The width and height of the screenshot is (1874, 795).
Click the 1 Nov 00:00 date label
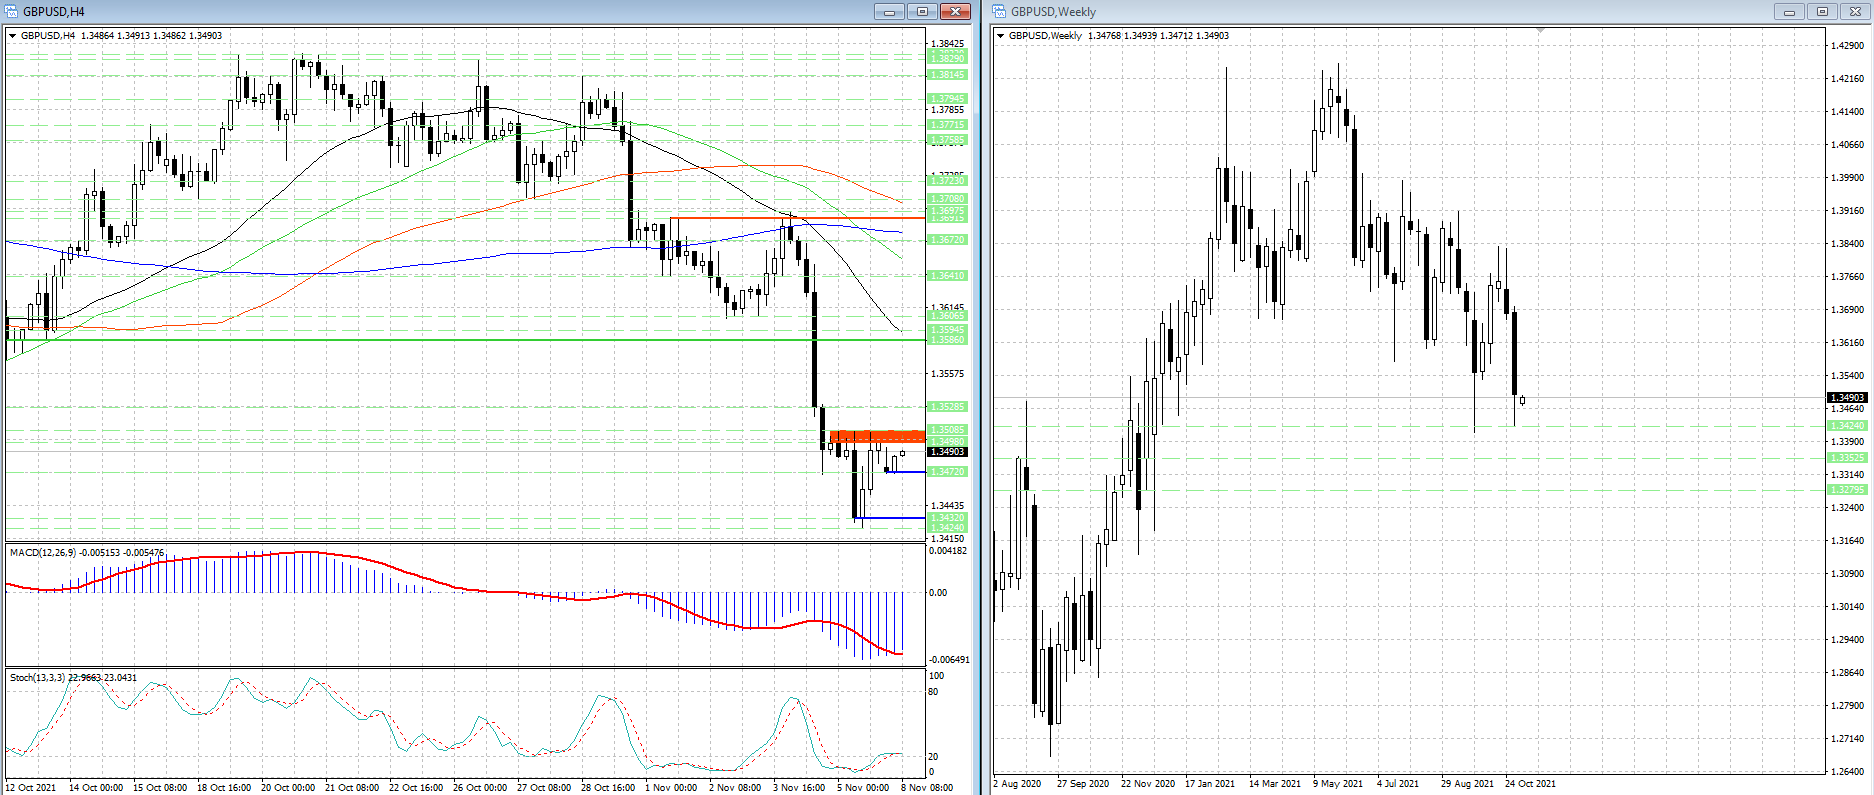pyautogui.click(x=671, y=788)
